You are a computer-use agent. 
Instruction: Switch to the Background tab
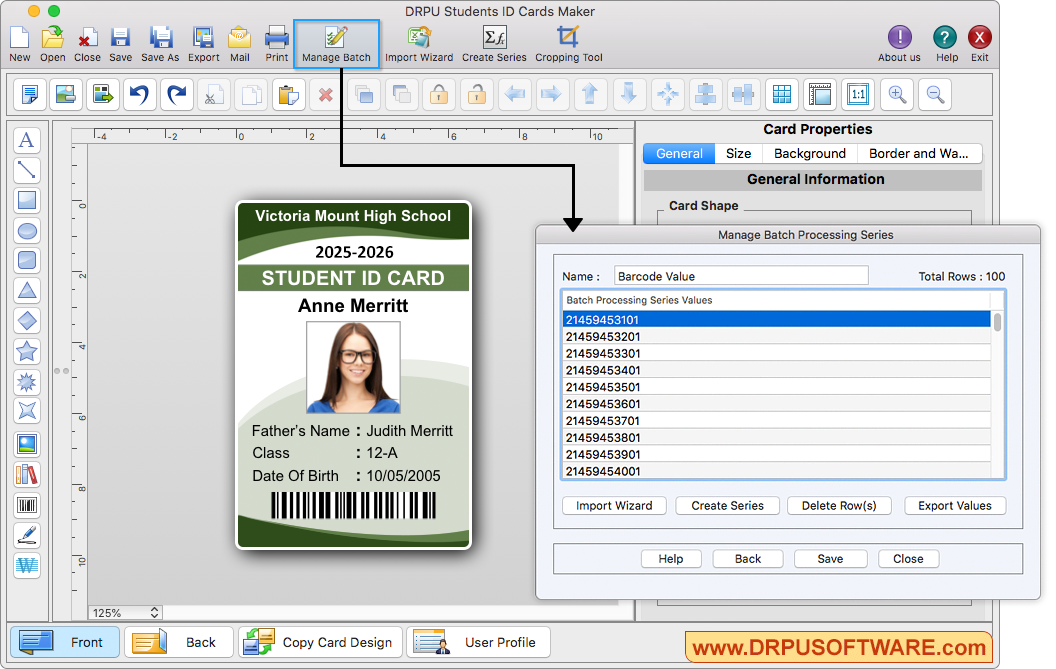tap(809, 153)
